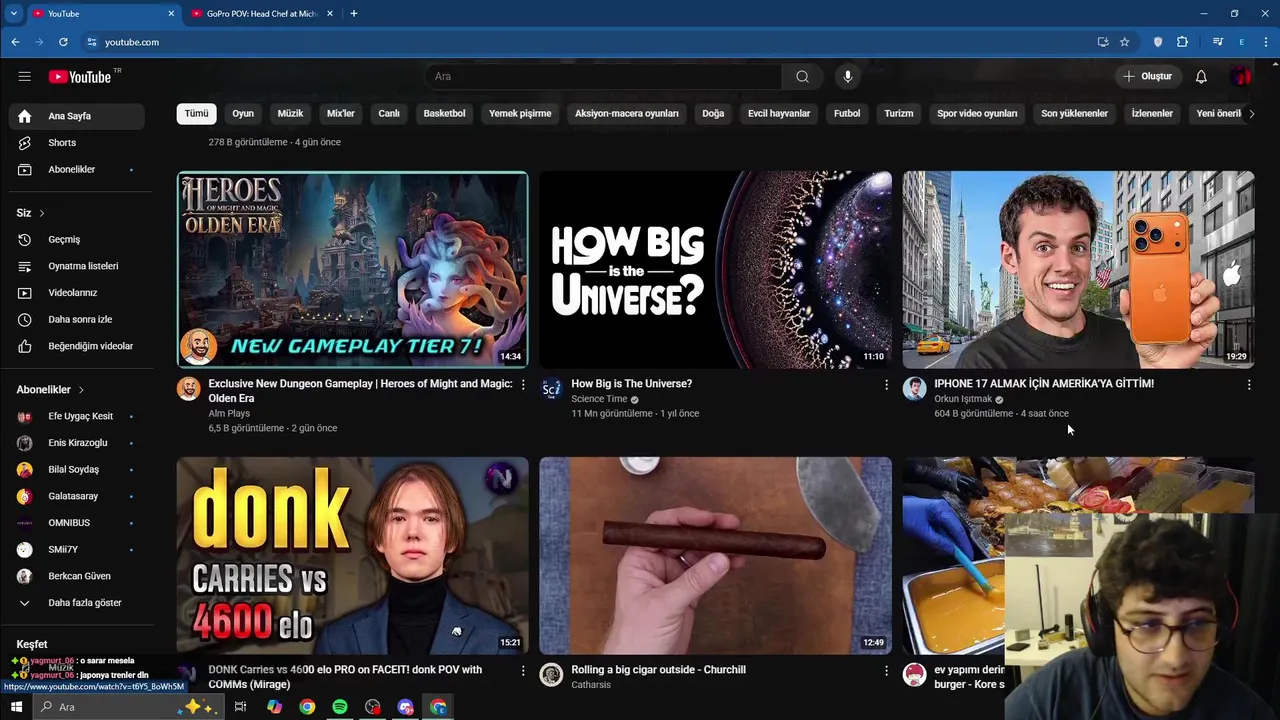Open Oynatma listeleri playlists
This screenshot has width=1280, height=720.
[76, 267]
